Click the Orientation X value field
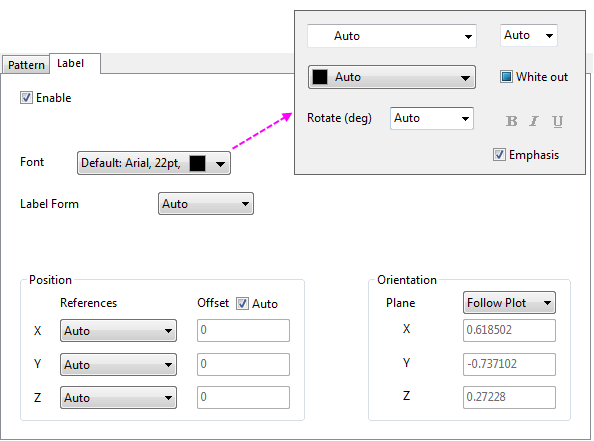Viewport: 594px width, 441px height. [509, 330]
